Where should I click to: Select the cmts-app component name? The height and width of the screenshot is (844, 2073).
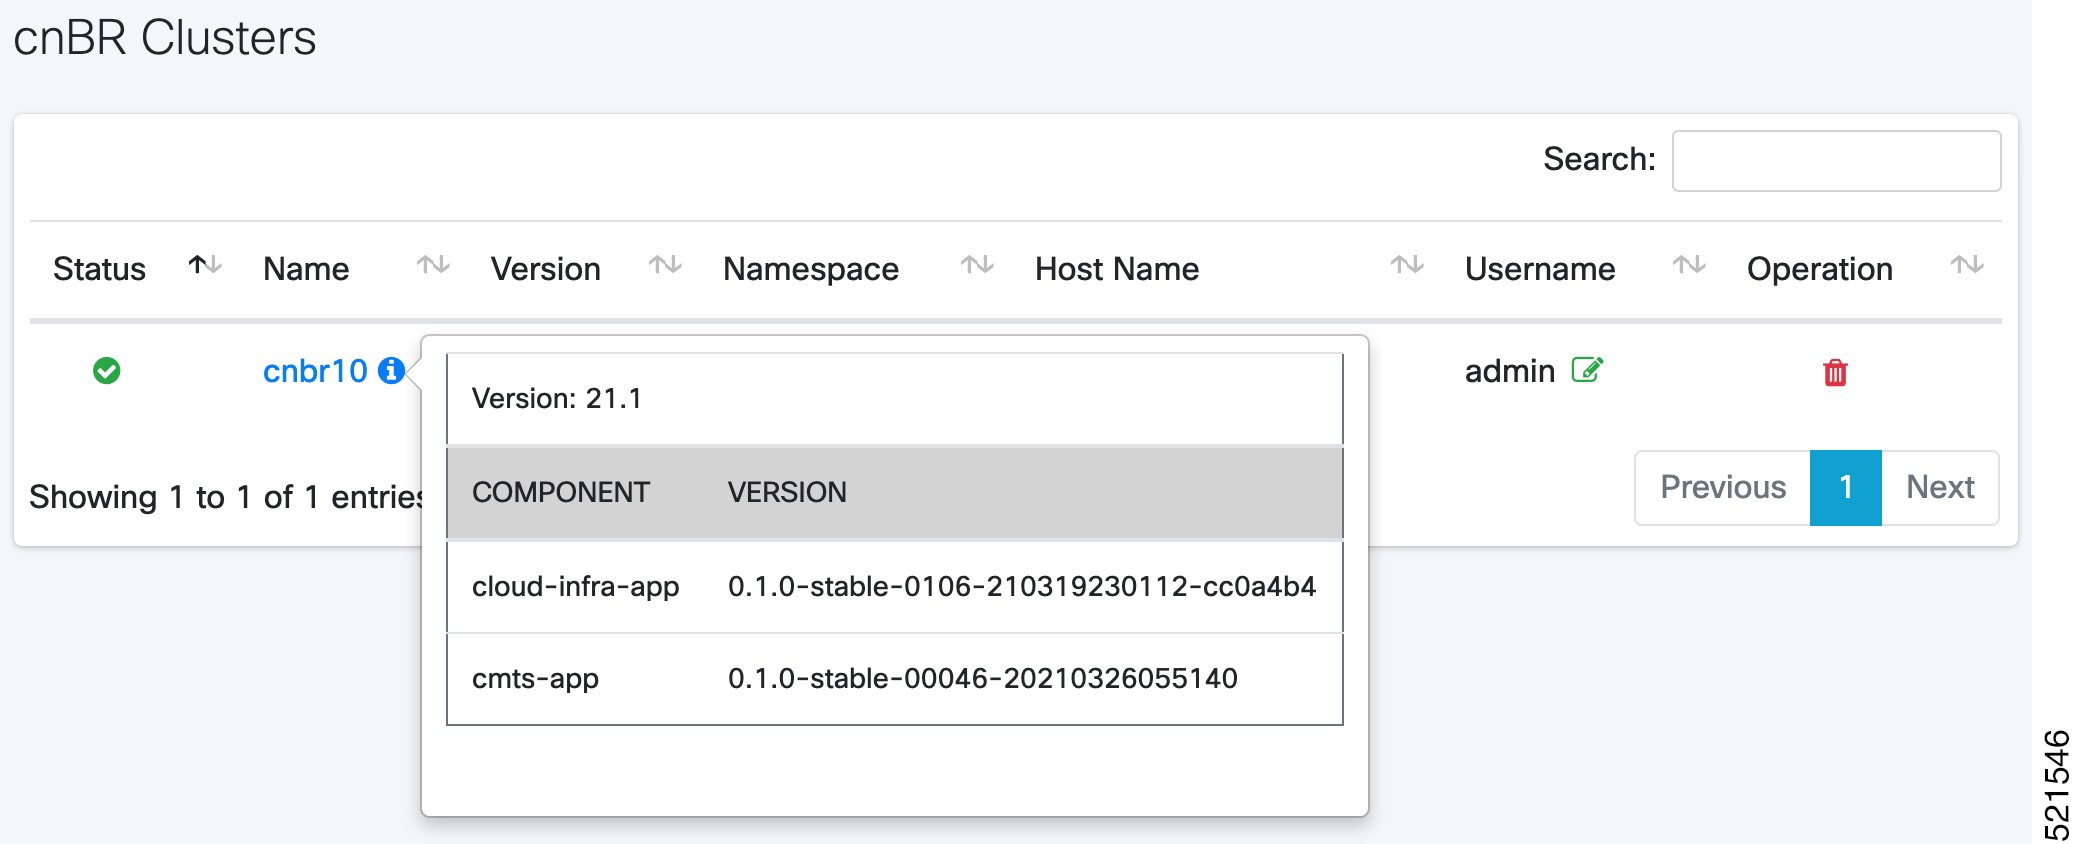click(535, 679)
